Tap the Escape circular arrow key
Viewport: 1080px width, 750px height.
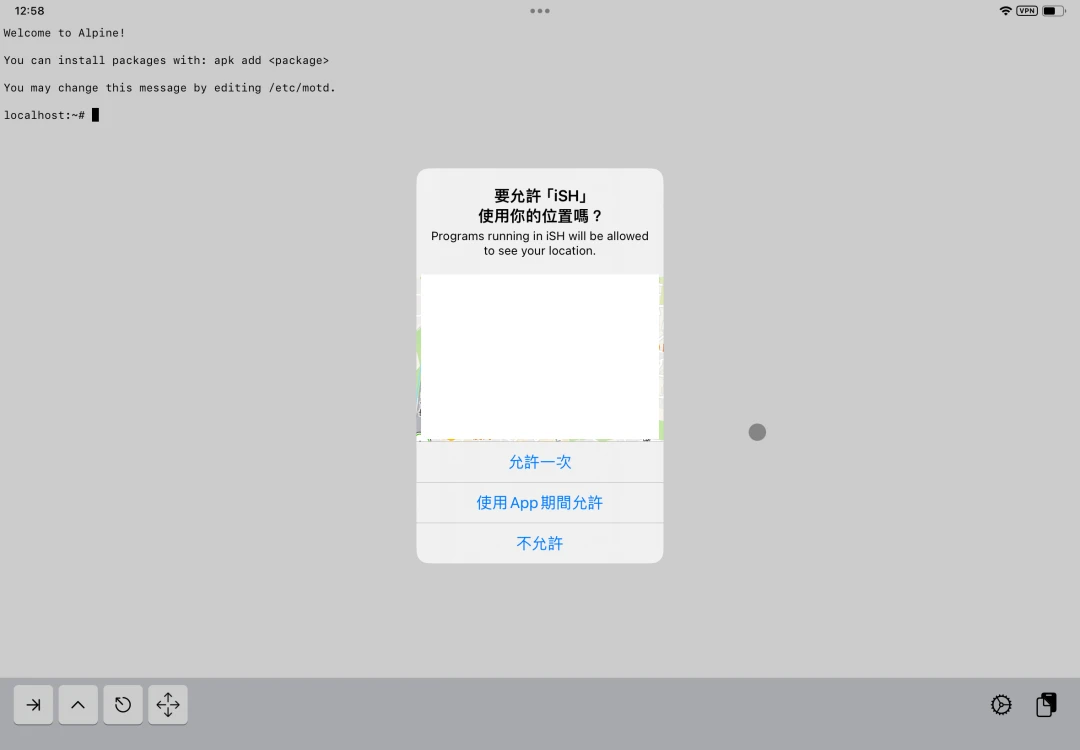[x=123, y=705]
